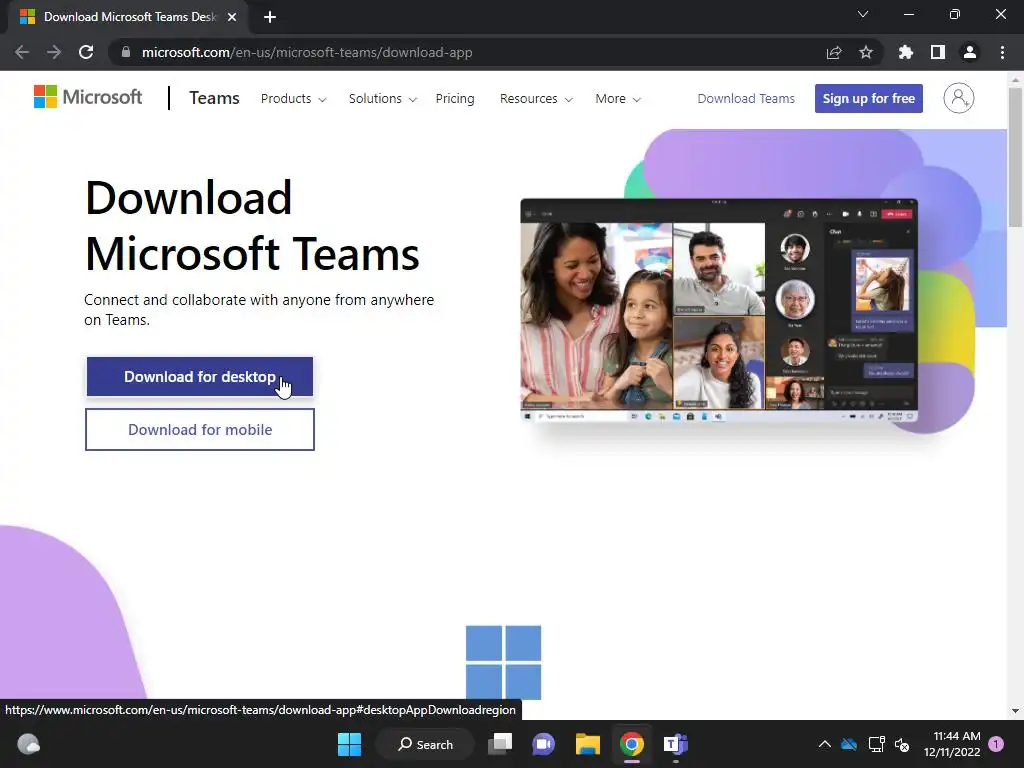Screen dimensions: 1024x768
Task: Open File Explorer from the taskbar
Action: pyautogui.click(x=588, y=744)
